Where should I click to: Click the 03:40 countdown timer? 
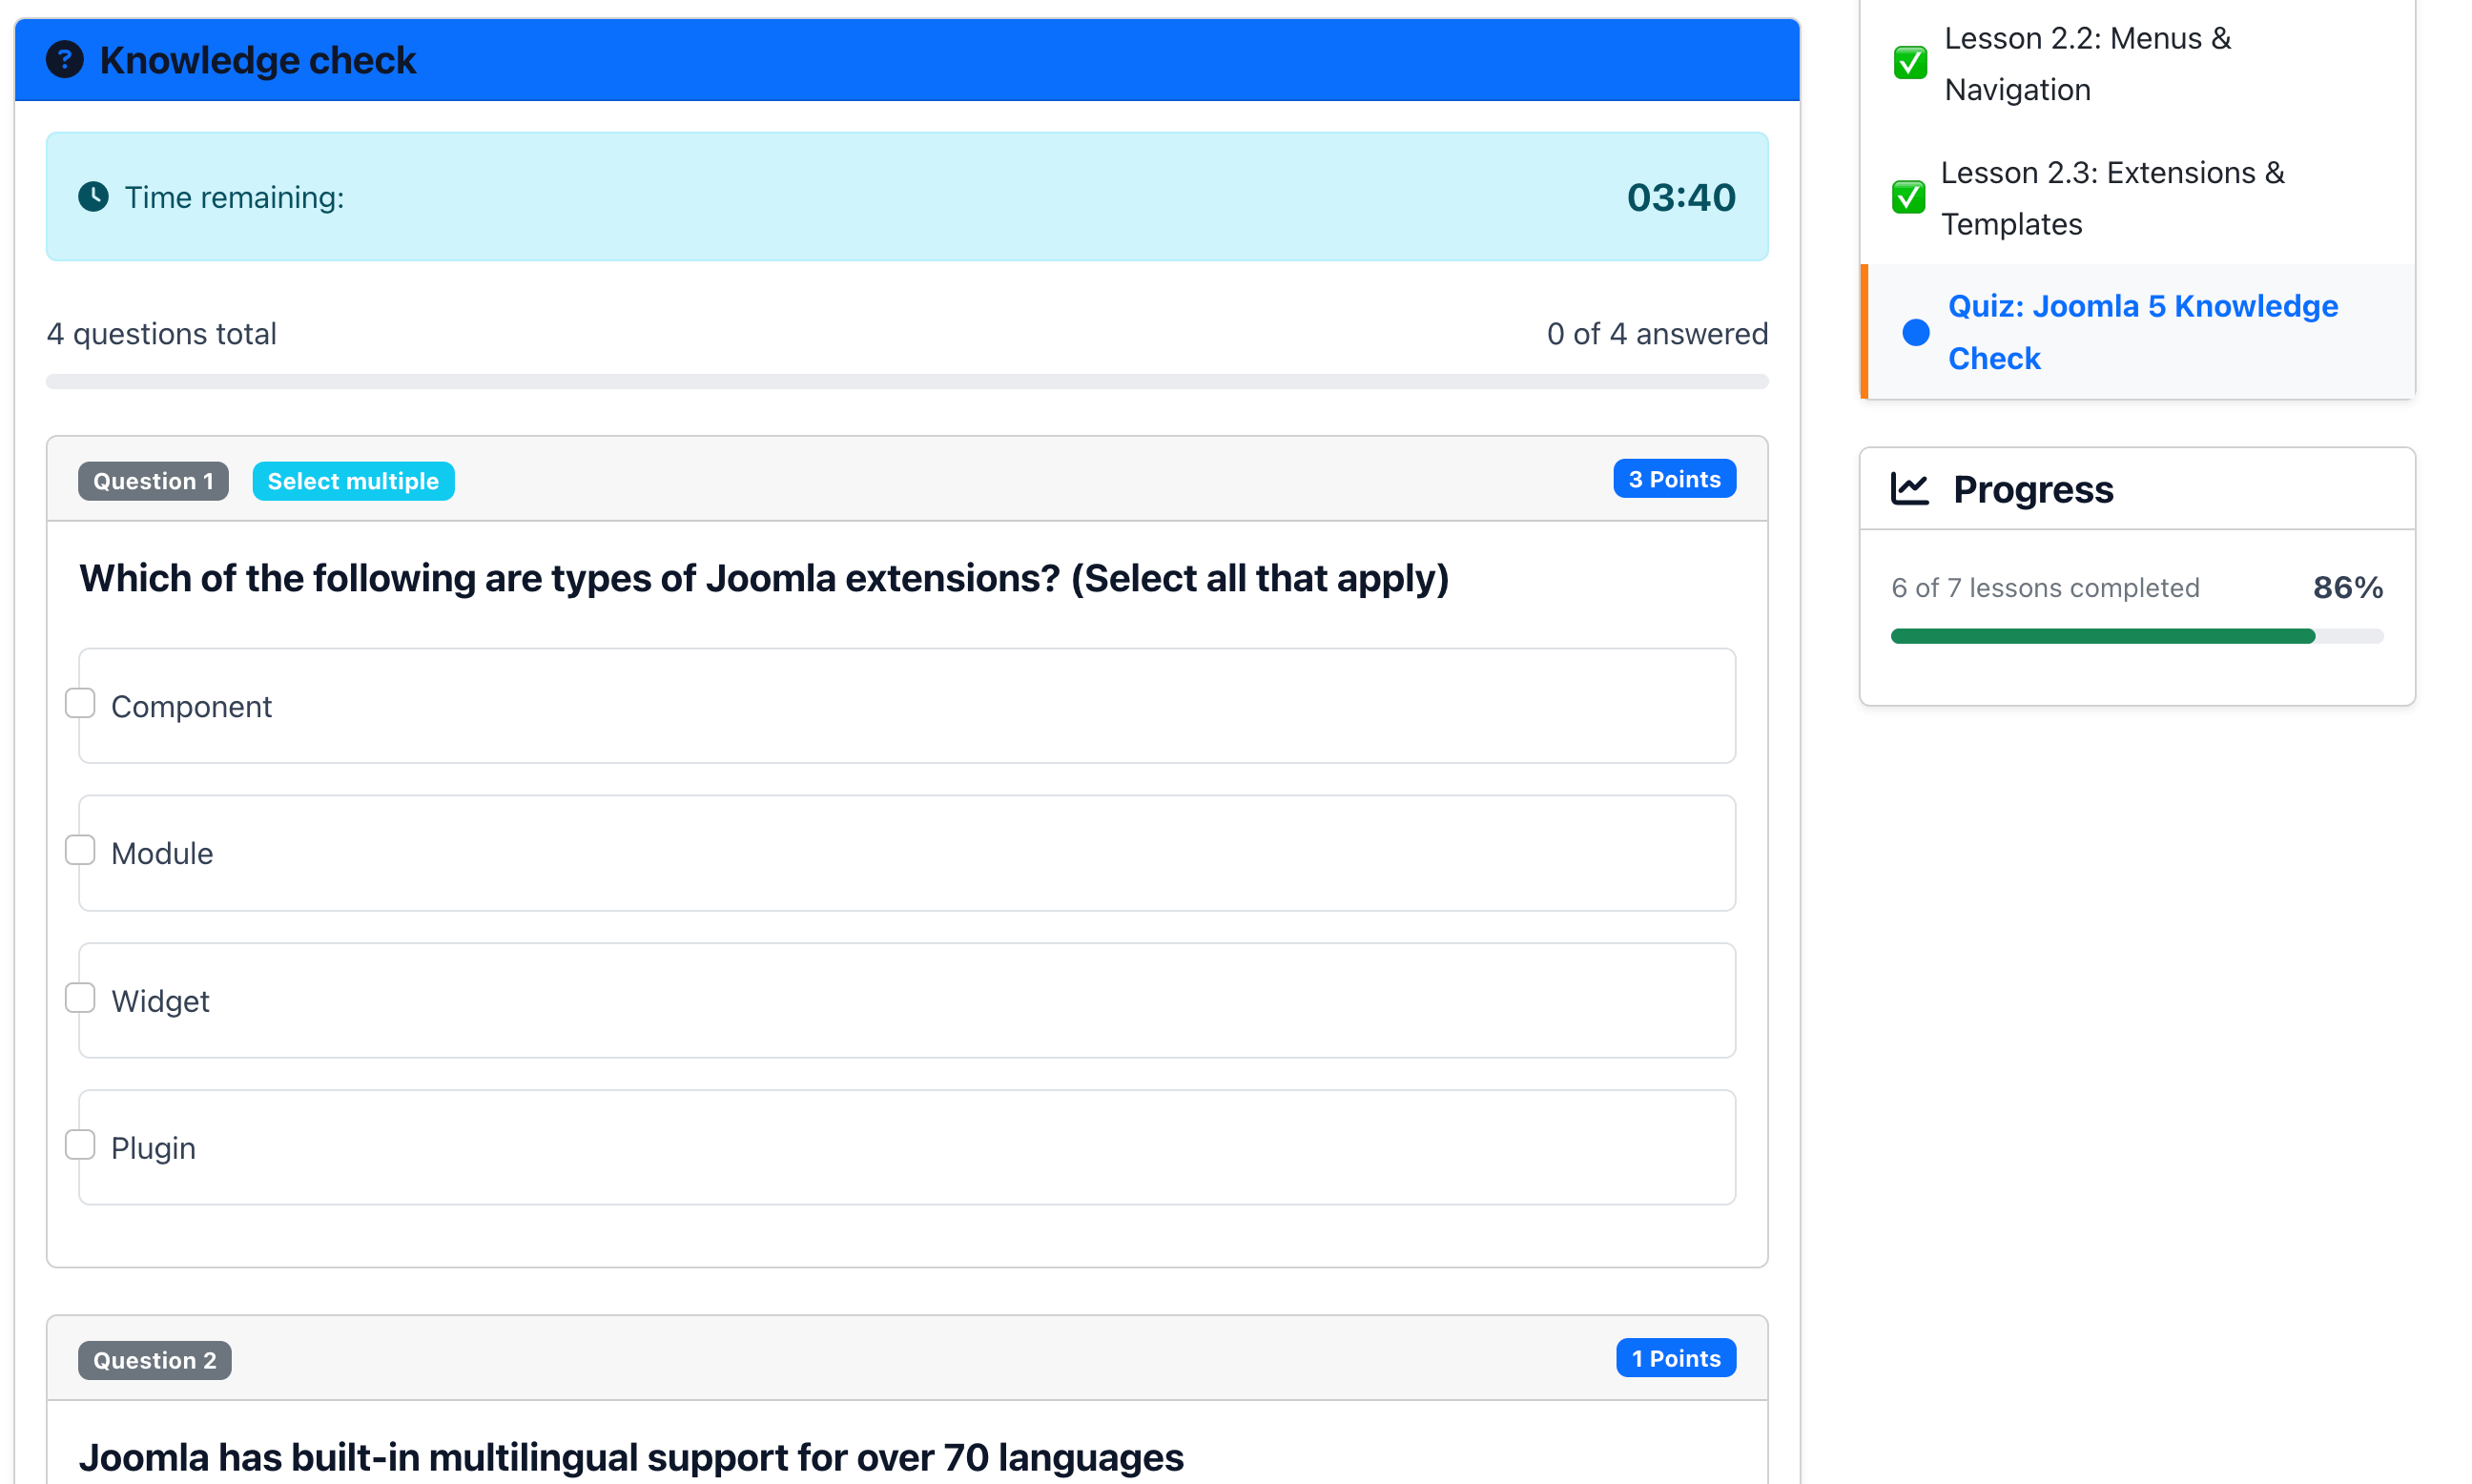click(x=1681, y=197)
